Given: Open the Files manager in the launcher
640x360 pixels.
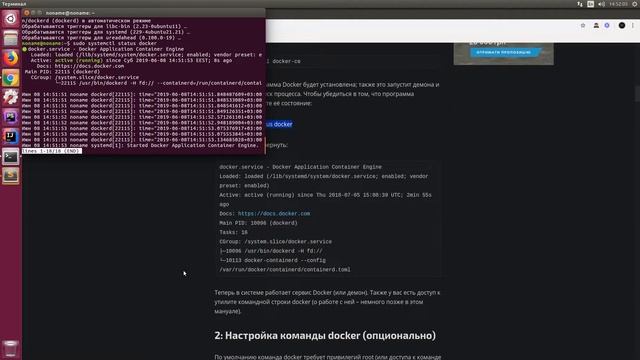Looking at the screenshot, I should coord(11,38).
